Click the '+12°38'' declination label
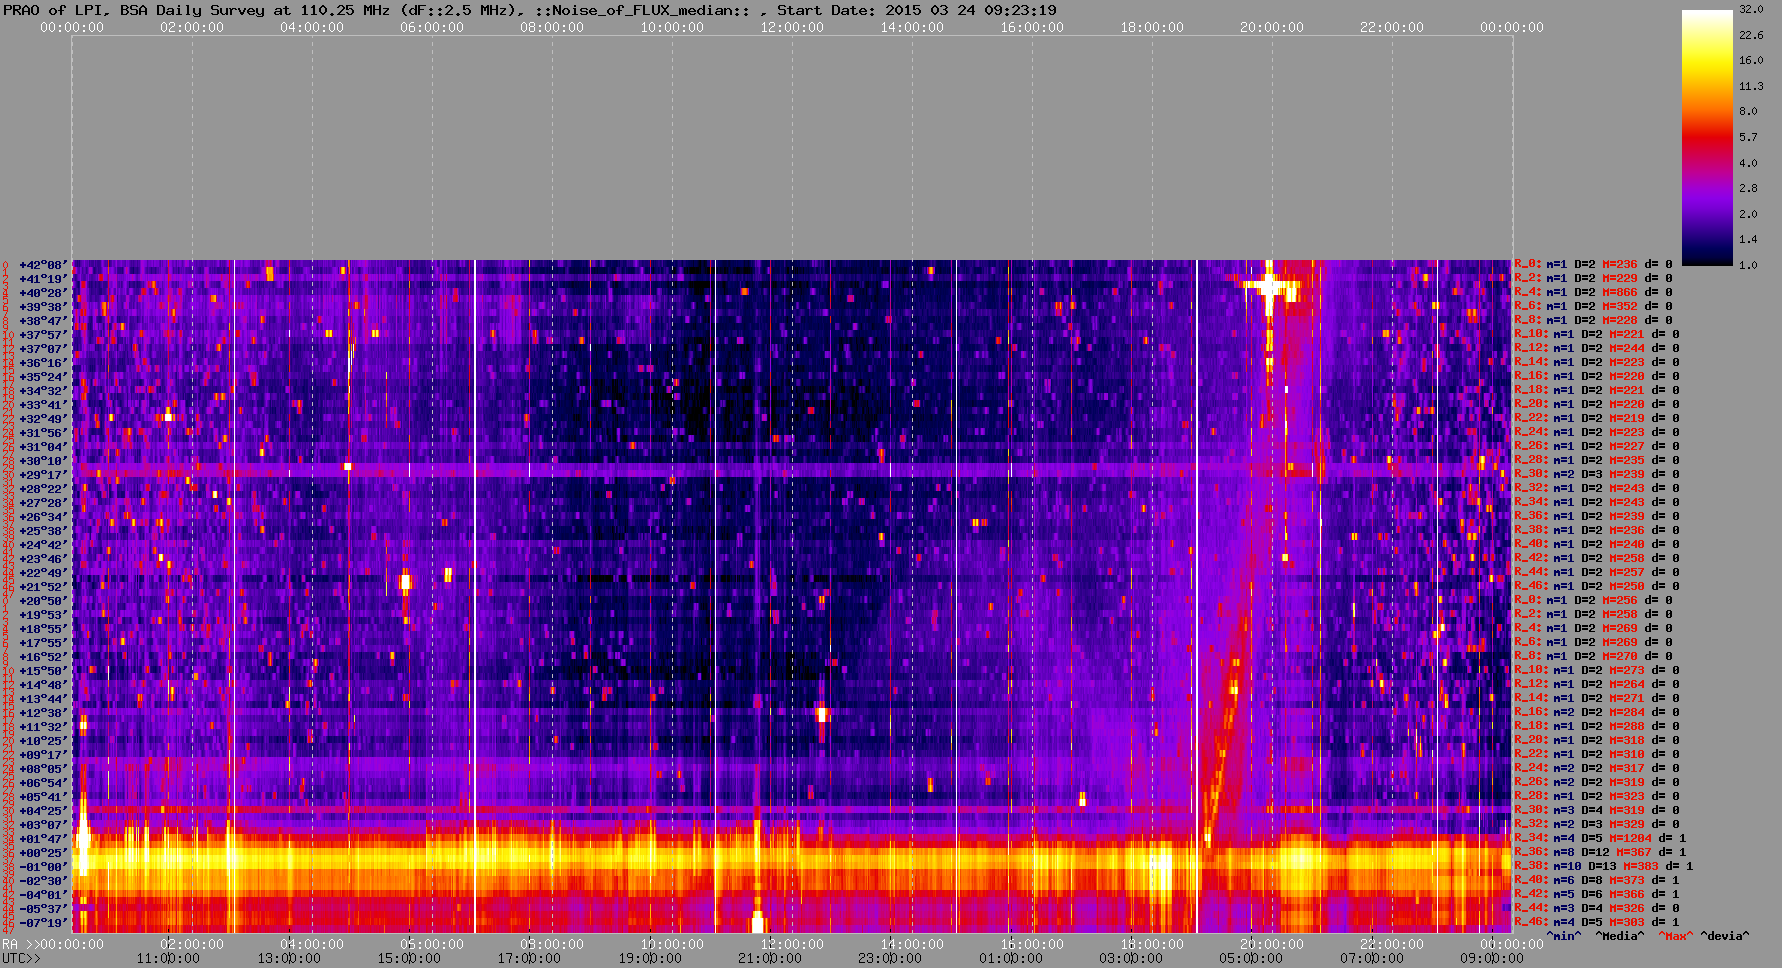The height and width of the screenshot is (968, 1782). [x=43, y=713]
